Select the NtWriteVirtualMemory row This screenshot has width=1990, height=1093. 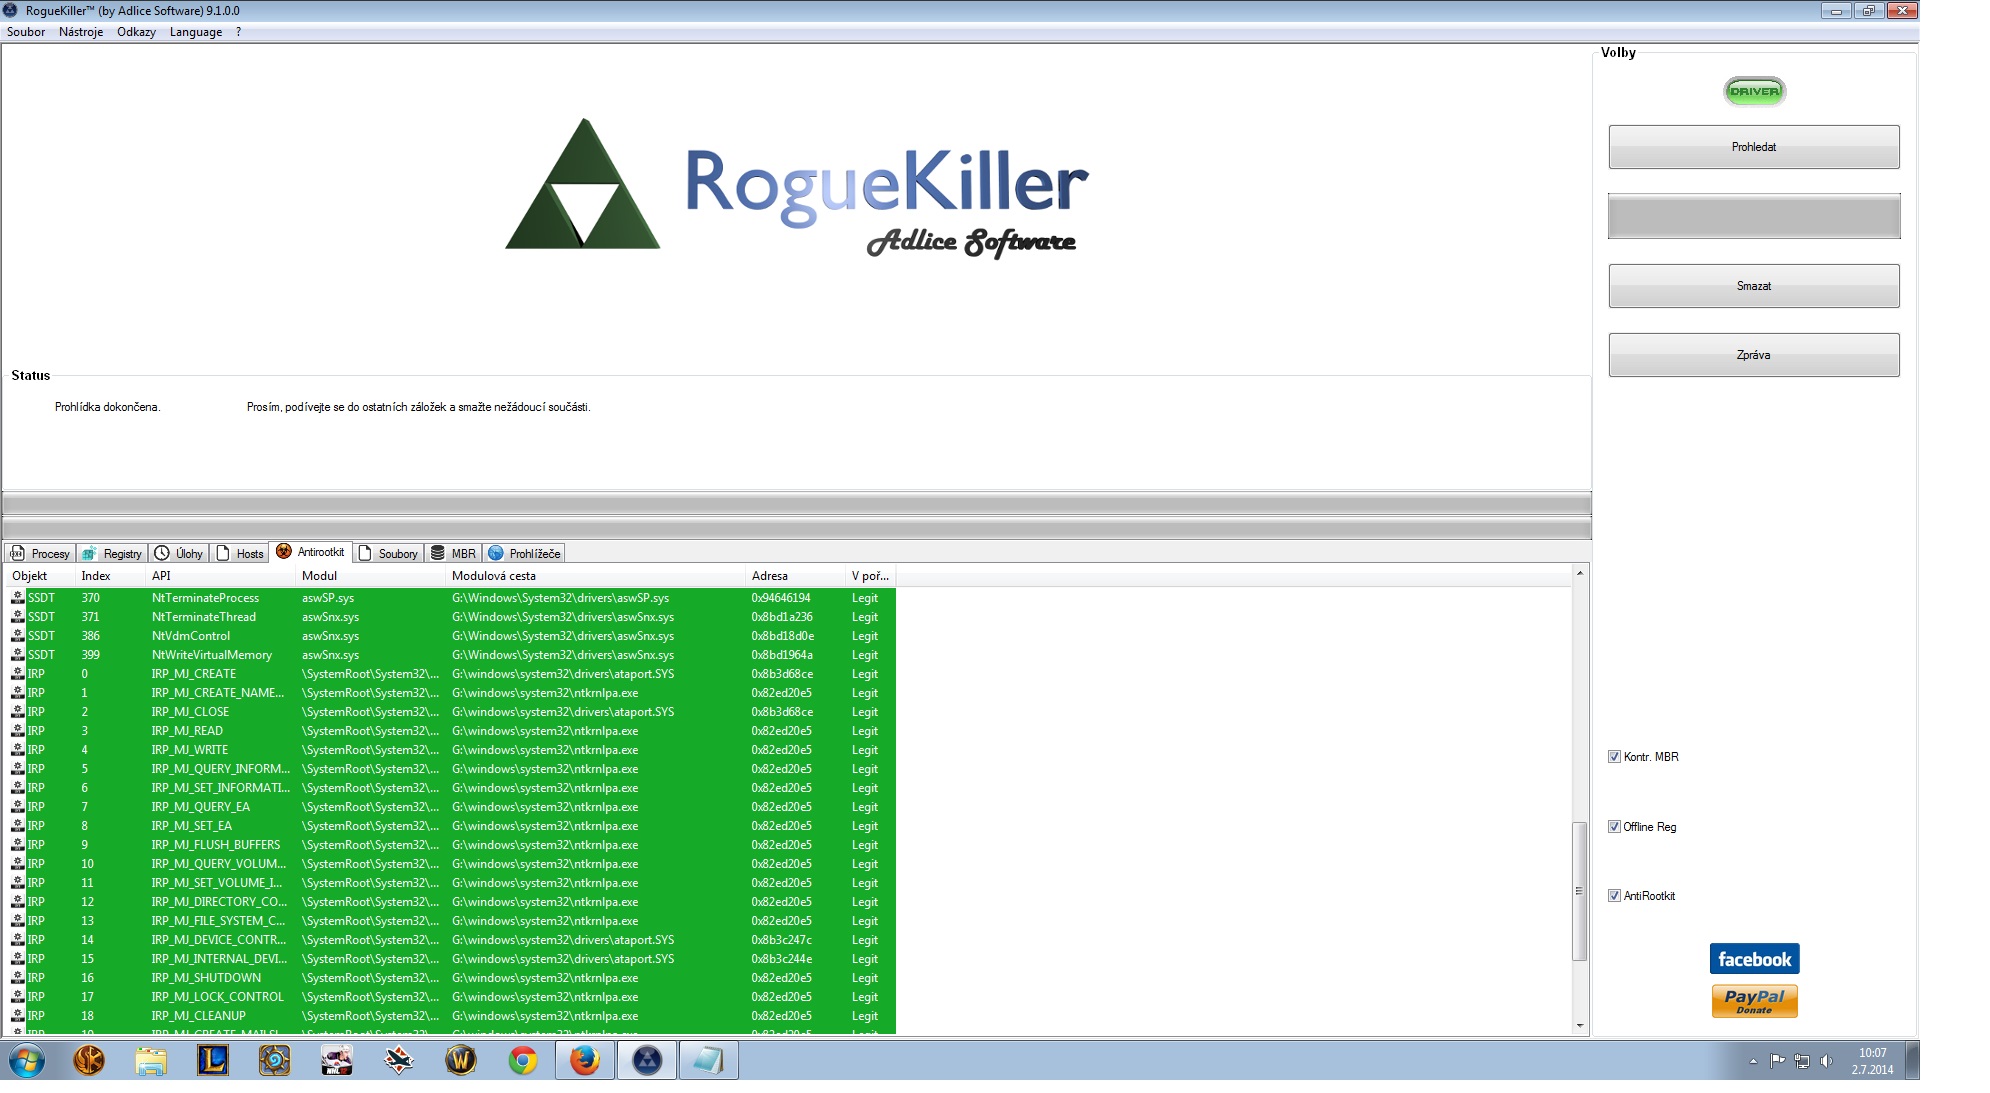[452, 655]
